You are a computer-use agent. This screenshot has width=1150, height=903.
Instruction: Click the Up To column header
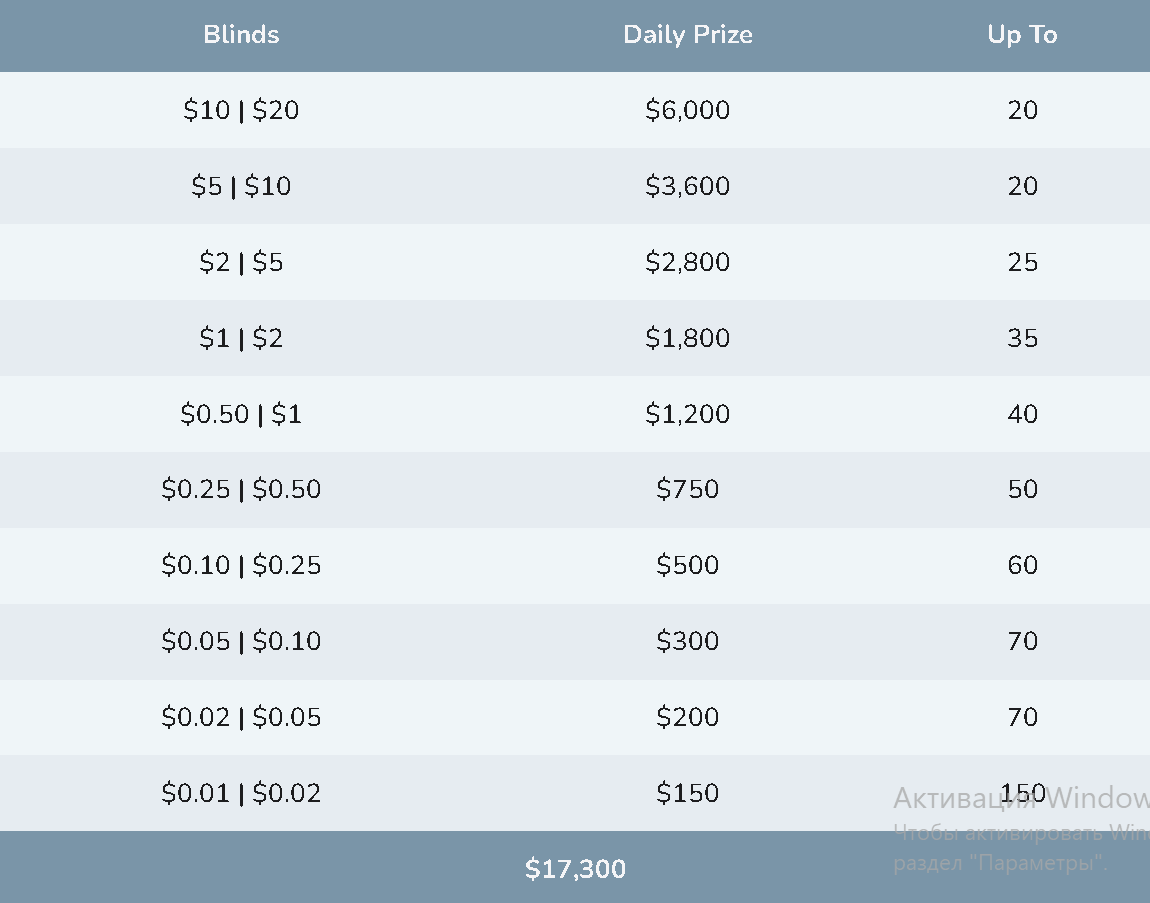click(1022, 35)
